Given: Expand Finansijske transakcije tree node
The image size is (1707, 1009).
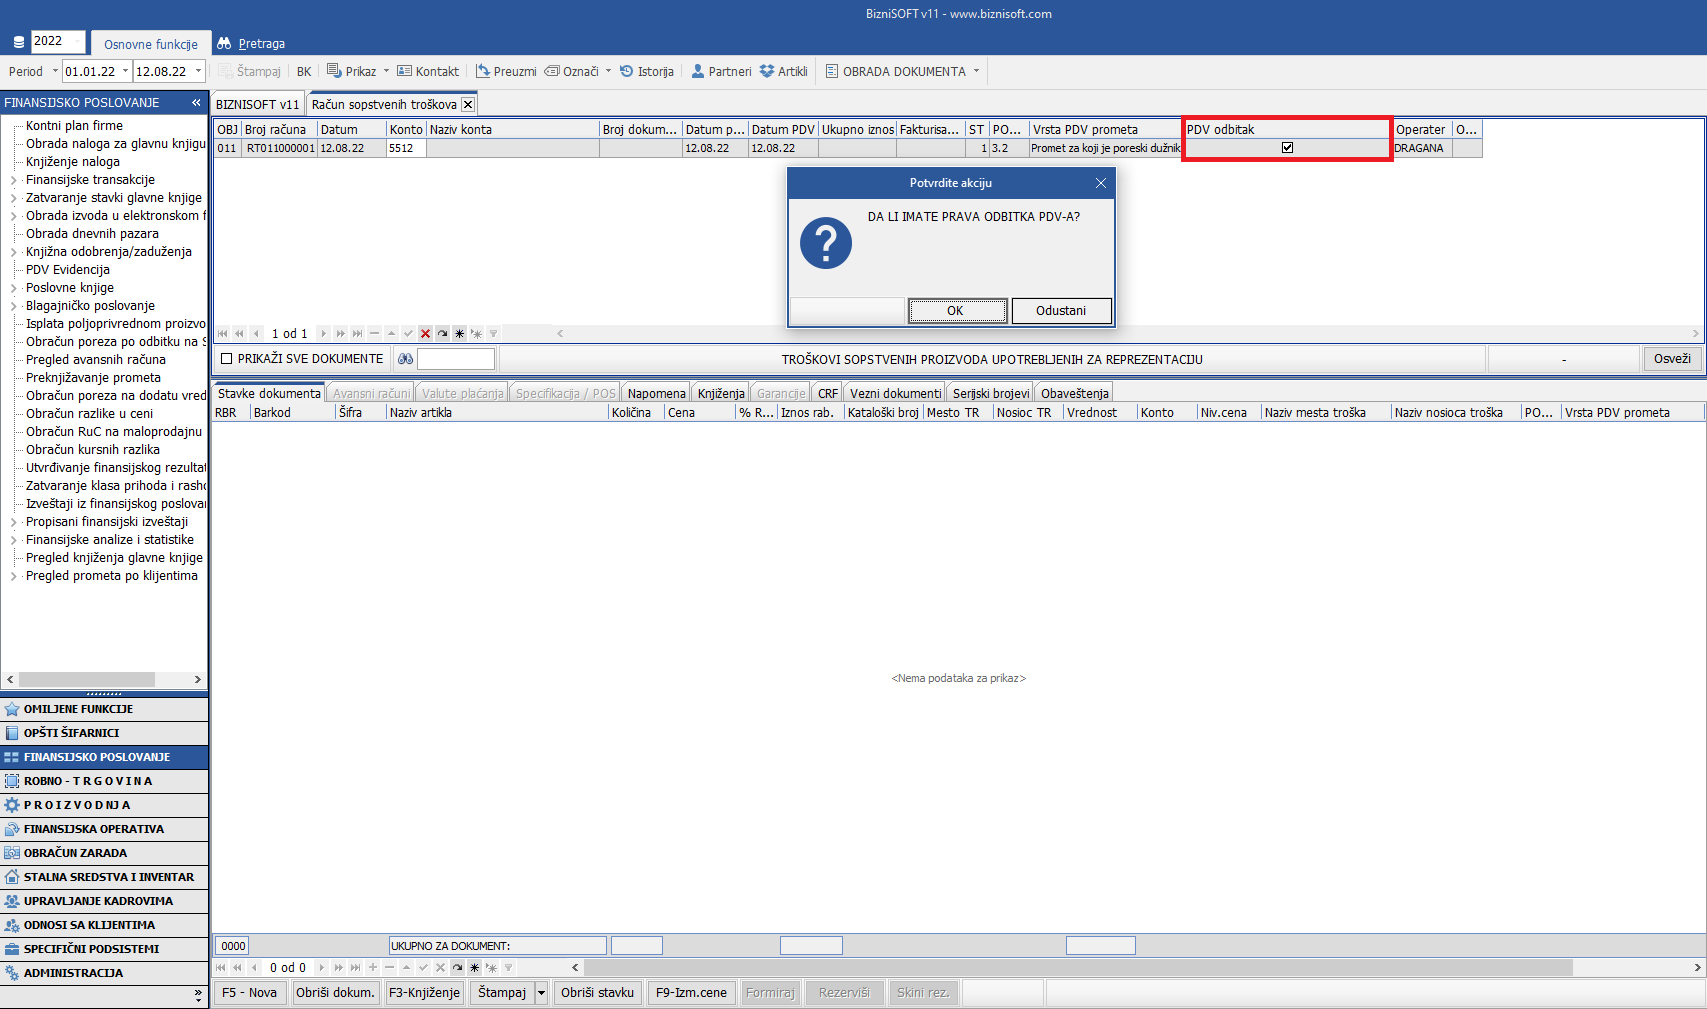Looking at the screenshot, I should 14,180.
